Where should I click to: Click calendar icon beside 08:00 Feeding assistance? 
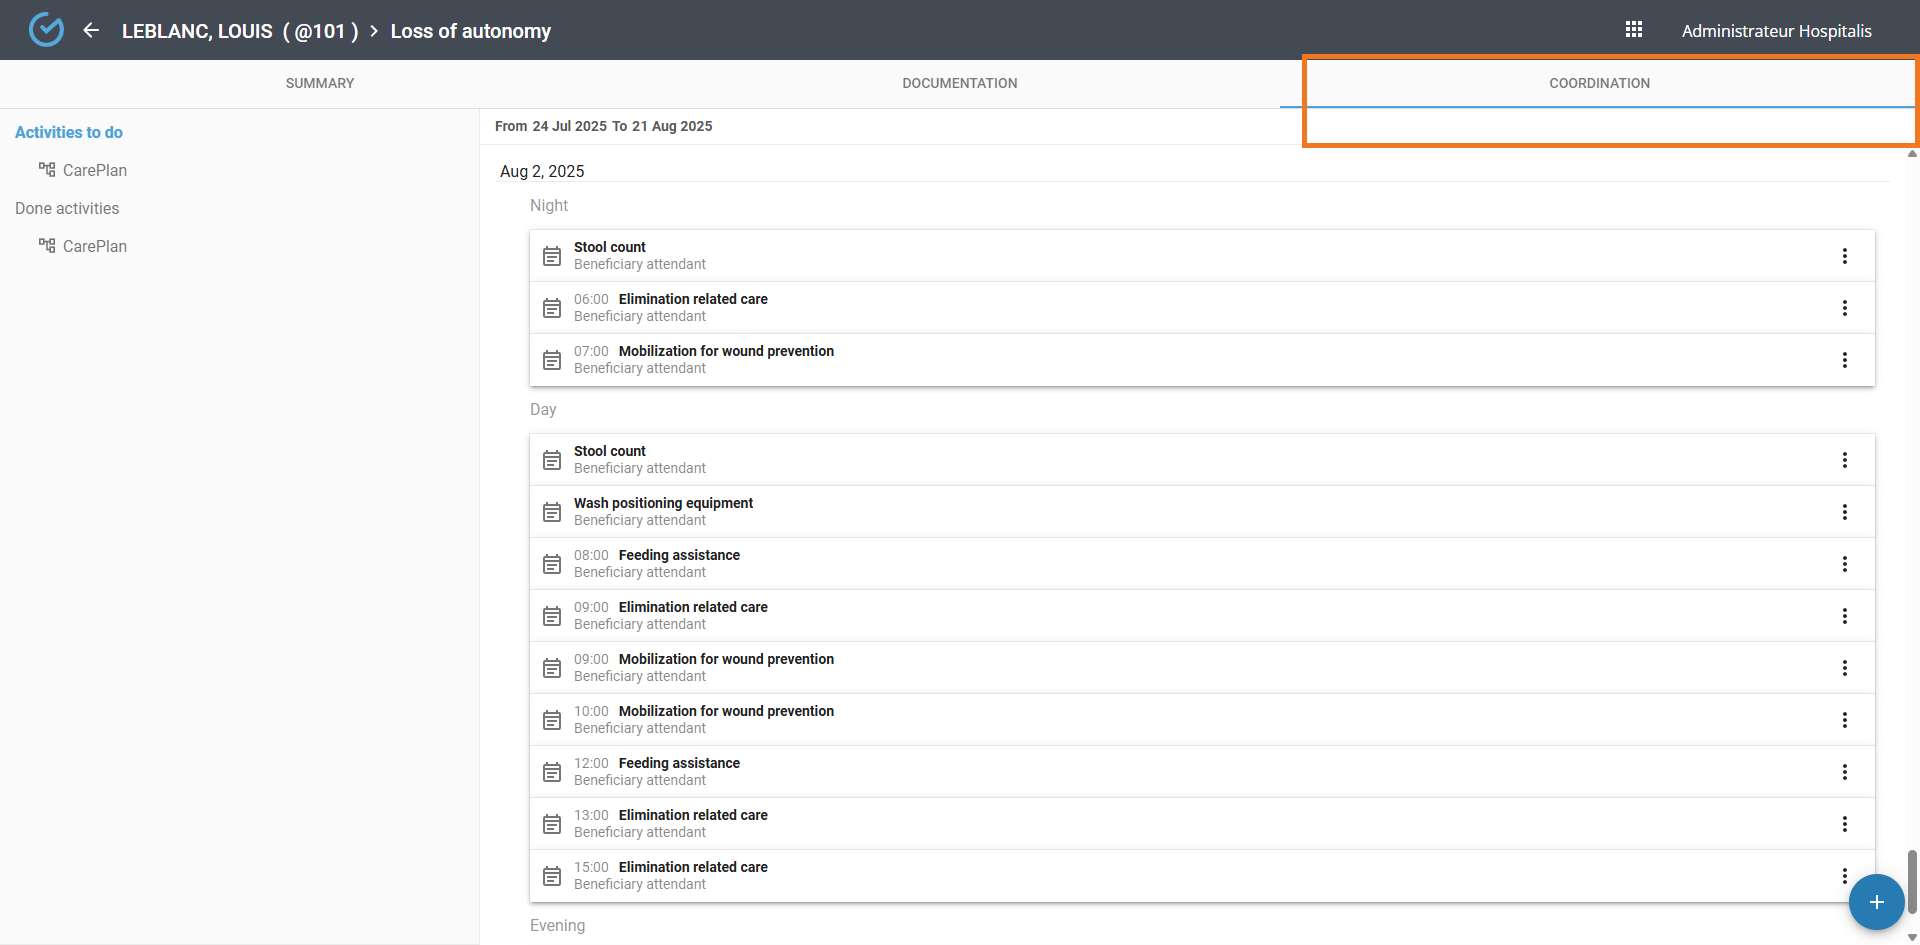pyautogui.click(x=552, y=564)
